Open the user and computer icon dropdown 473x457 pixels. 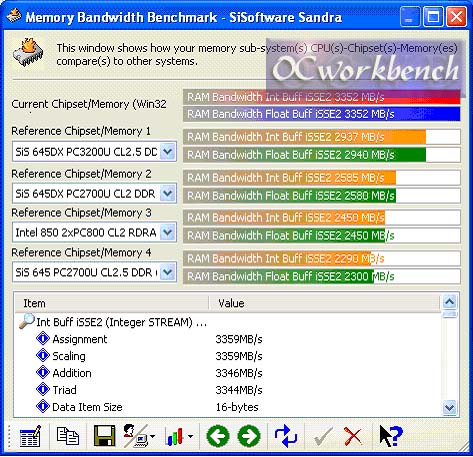click(152, 436)
